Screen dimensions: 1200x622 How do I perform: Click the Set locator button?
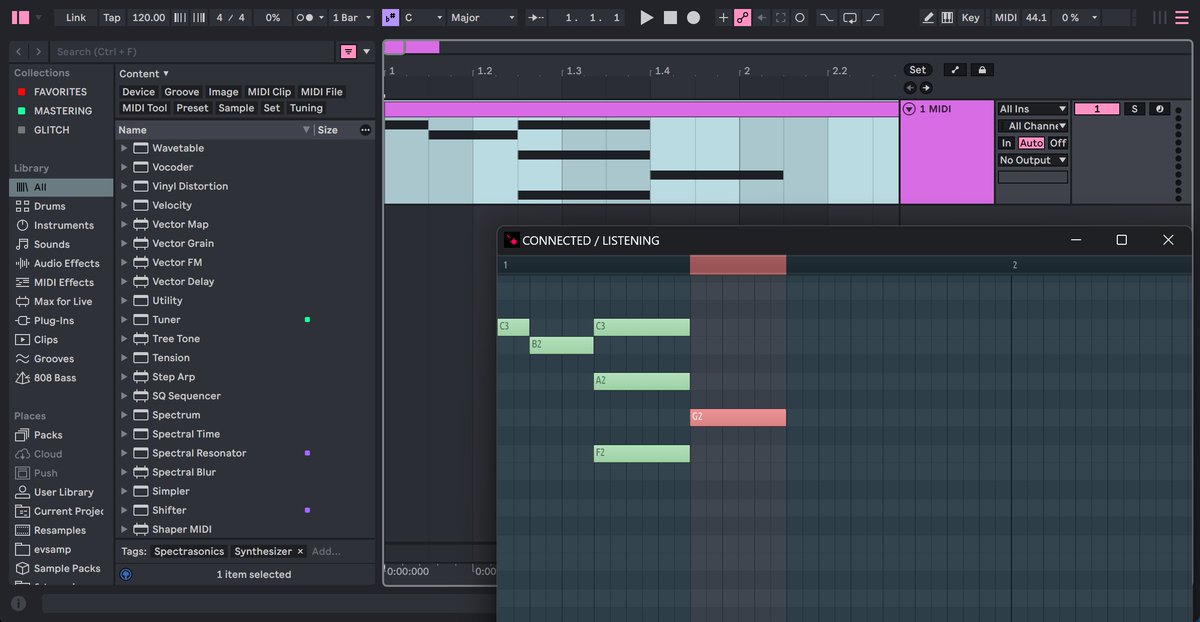coord(917,70)
